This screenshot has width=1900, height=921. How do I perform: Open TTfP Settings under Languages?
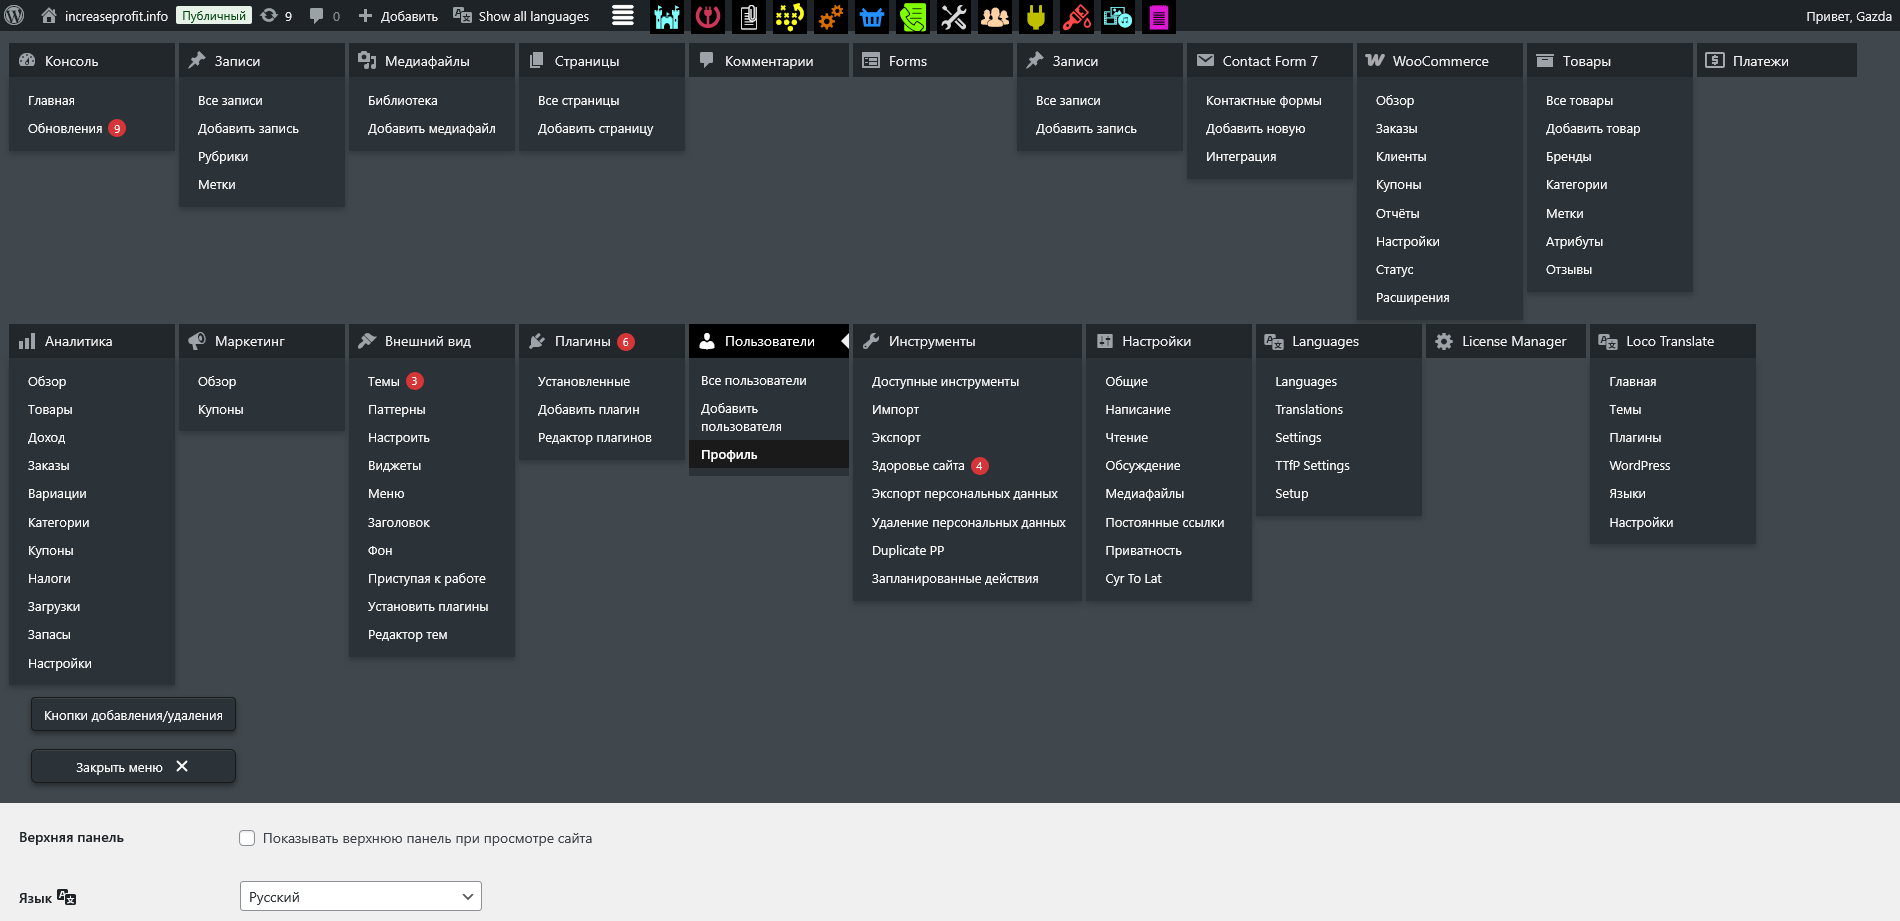pos(1313,465)
